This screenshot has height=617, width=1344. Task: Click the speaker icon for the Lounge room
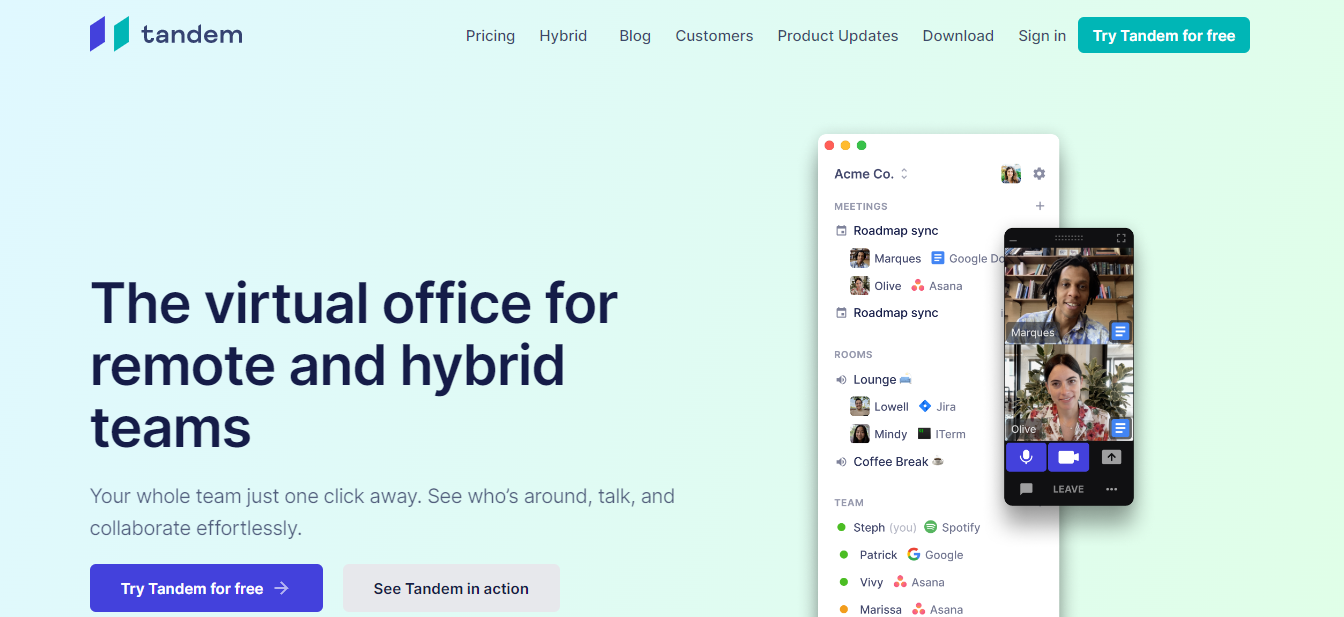point(841,380)
